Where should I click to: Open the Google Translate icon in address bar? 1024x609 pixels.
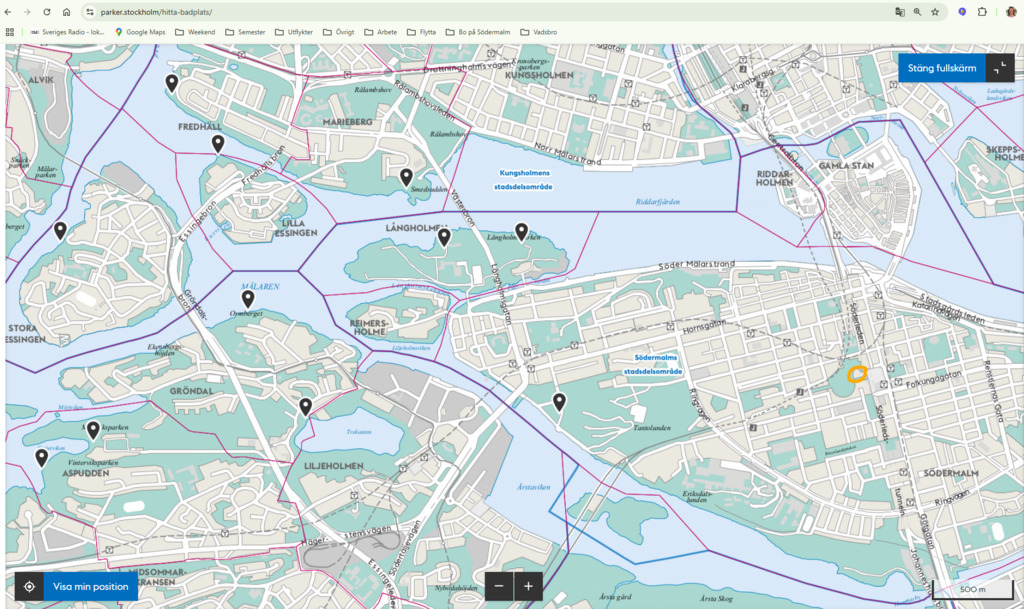coord(901,12)
